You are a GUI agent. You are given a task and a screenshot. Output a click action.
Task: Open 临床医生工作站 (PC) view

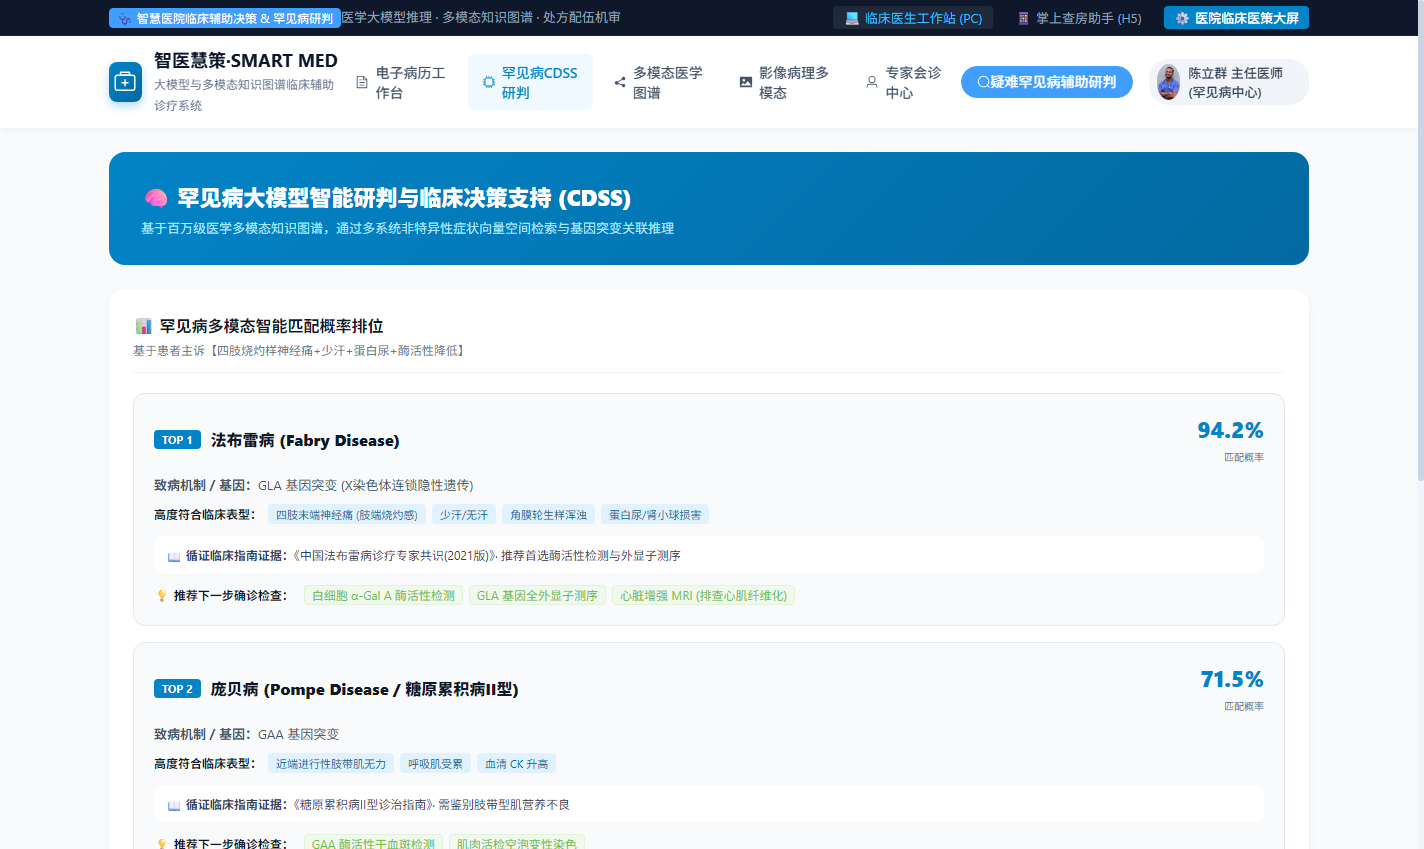[x=913, y=18]
